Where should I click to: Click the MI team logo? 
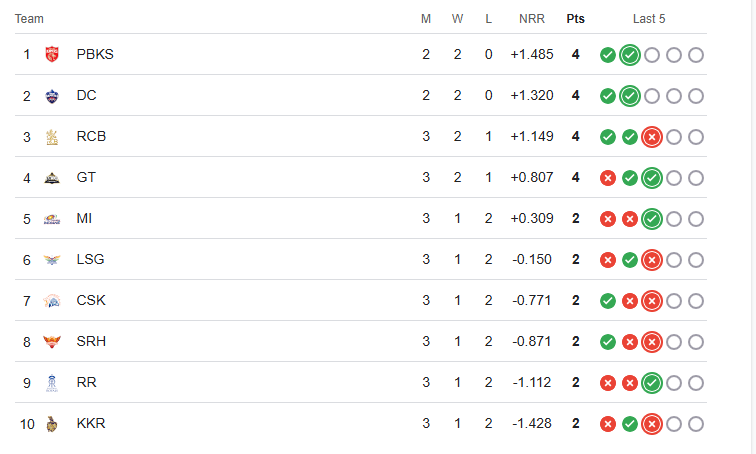tap(52, 219)
